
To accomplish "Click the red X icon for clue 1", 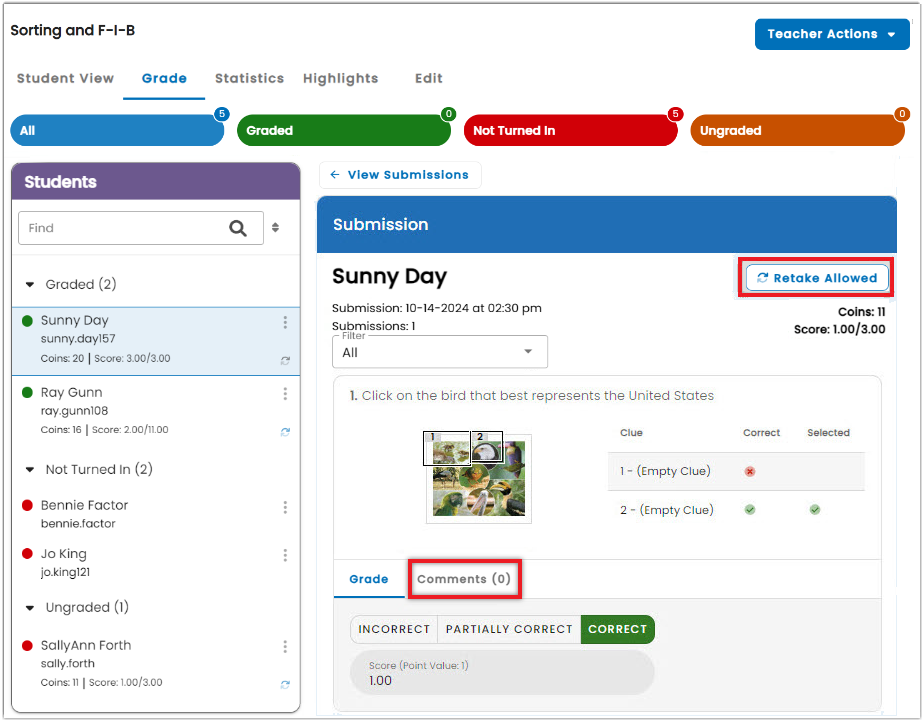I will (750, 471).
